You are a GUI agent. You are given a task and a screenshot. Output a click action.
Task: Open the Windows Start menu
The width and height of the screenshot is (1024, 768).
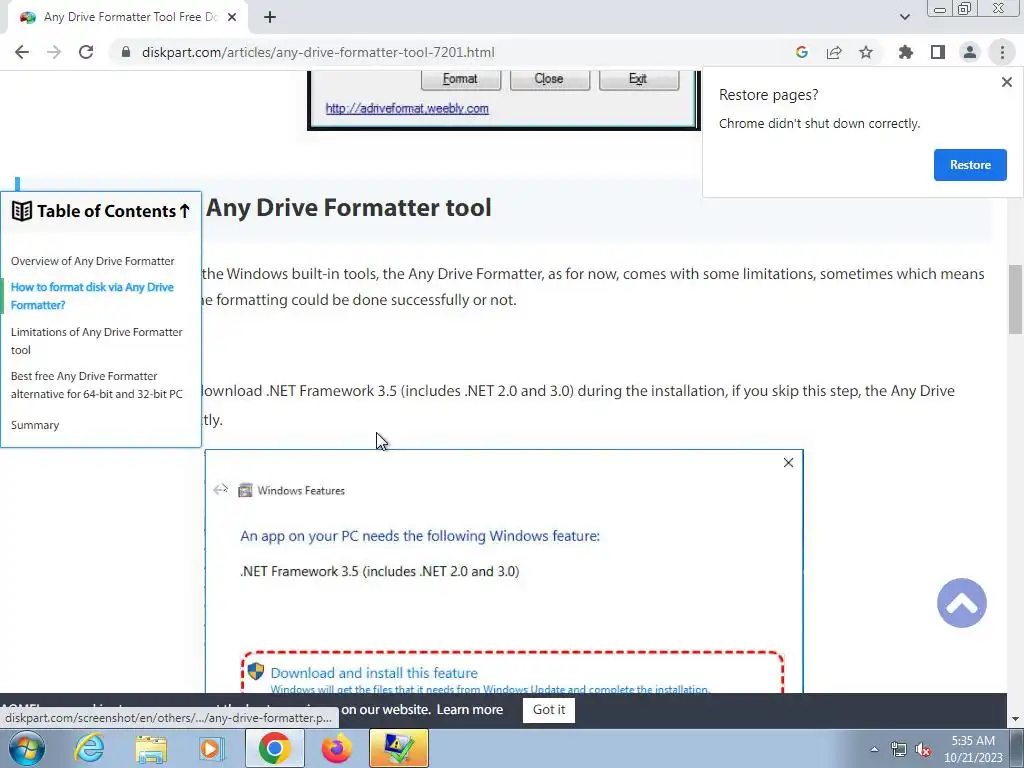pyautogui.click(x=26, y=748)
